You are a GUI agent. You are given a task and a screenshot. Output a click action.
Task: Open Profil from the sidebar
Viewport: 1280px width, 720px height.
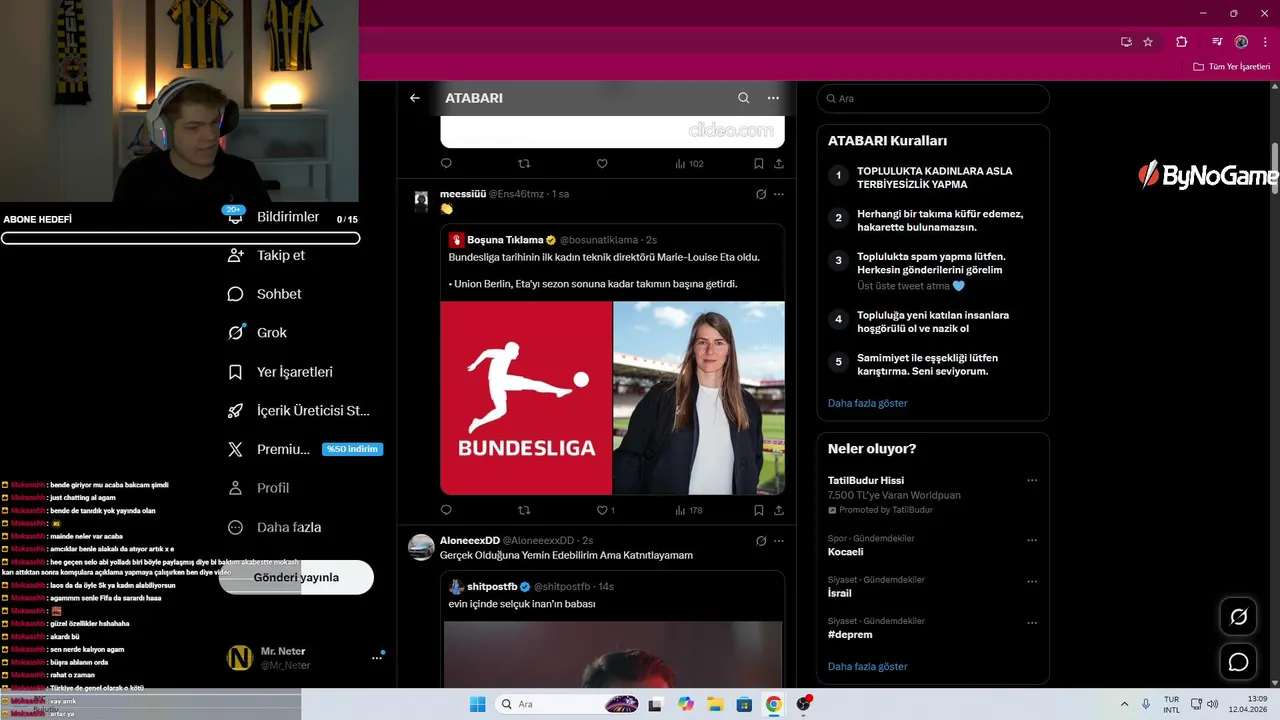click(259, 488)
